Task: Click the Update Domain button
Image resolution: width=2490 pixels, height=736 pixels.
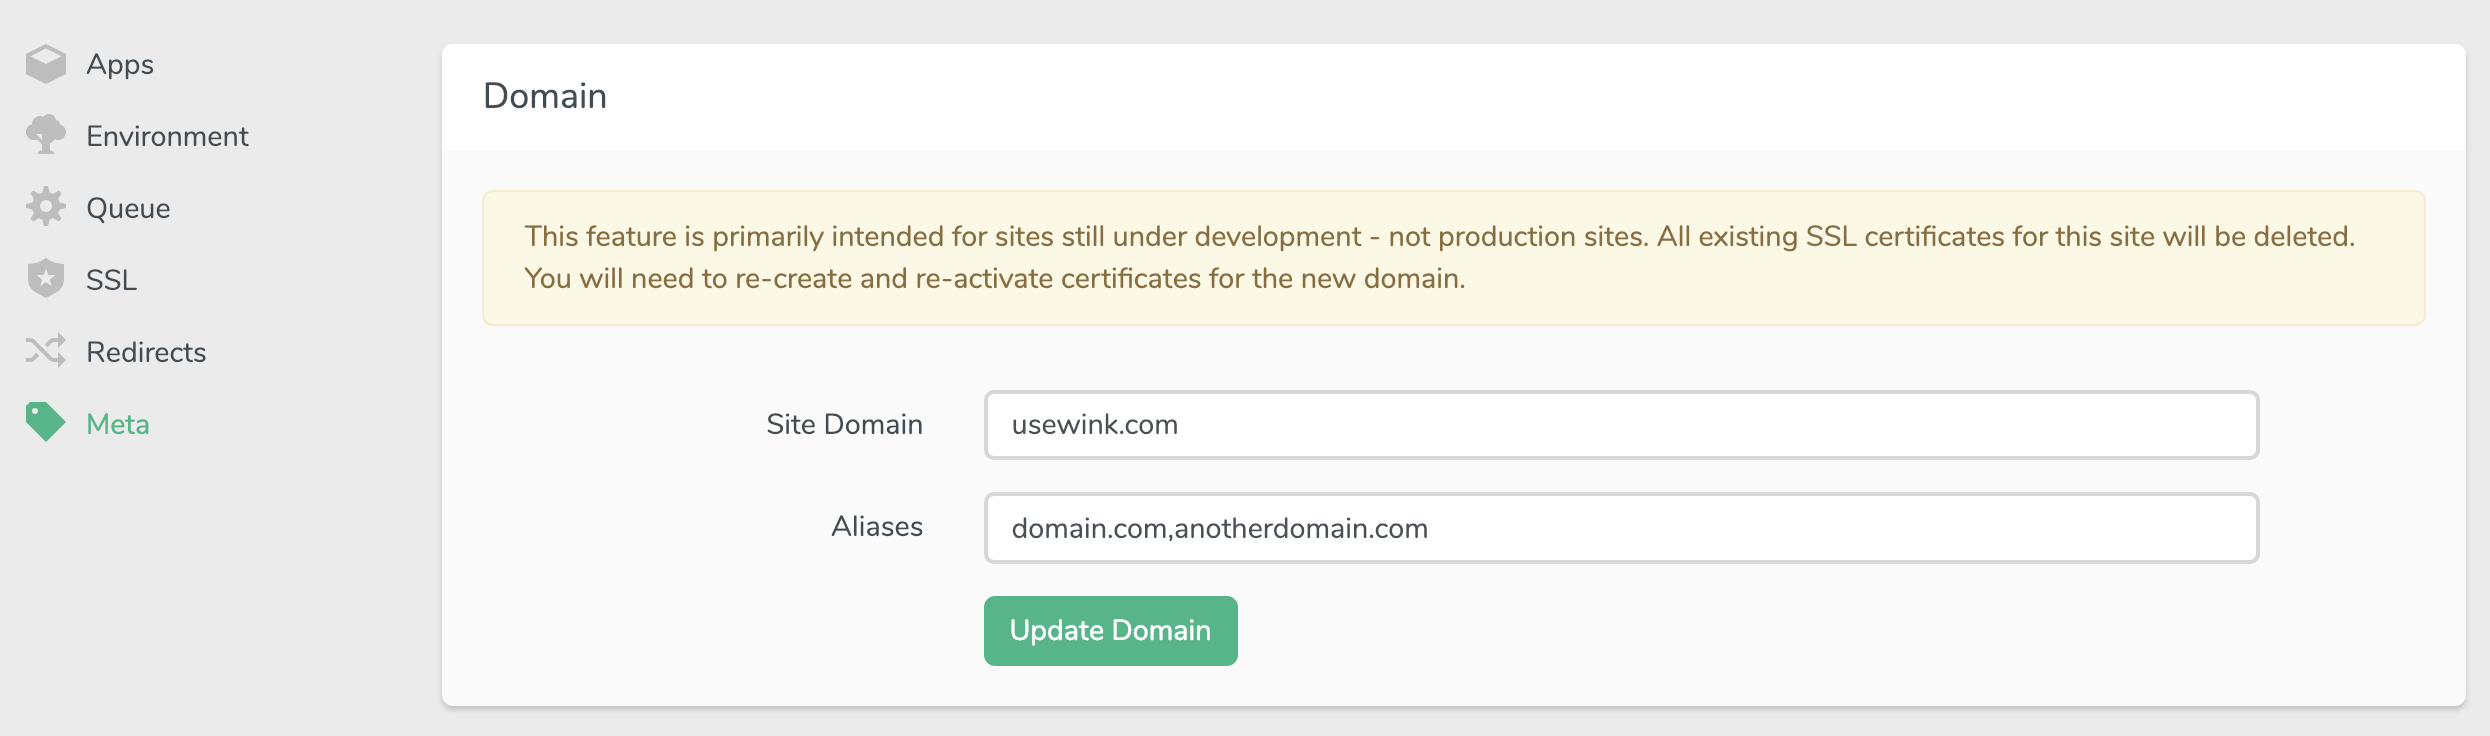Action: click(1111, 631)
